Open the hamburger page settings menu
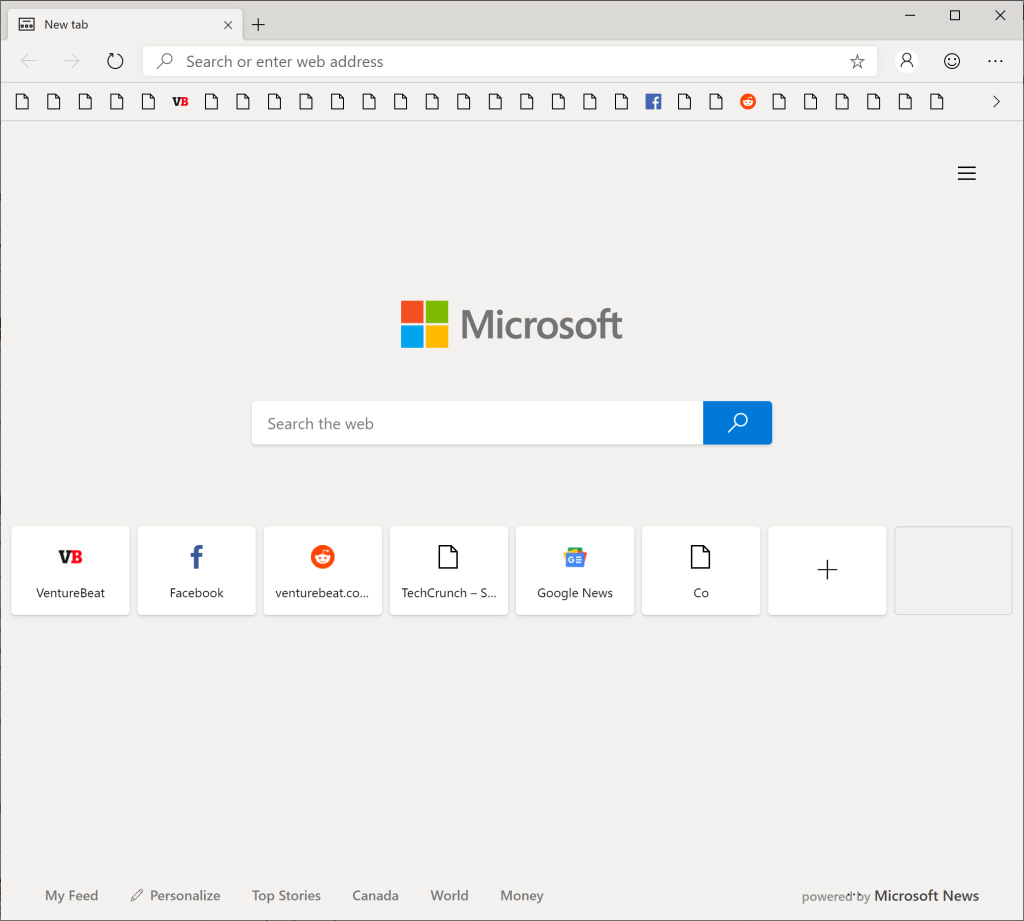Viewport: 1024px width, 921px height. [966, 174]
